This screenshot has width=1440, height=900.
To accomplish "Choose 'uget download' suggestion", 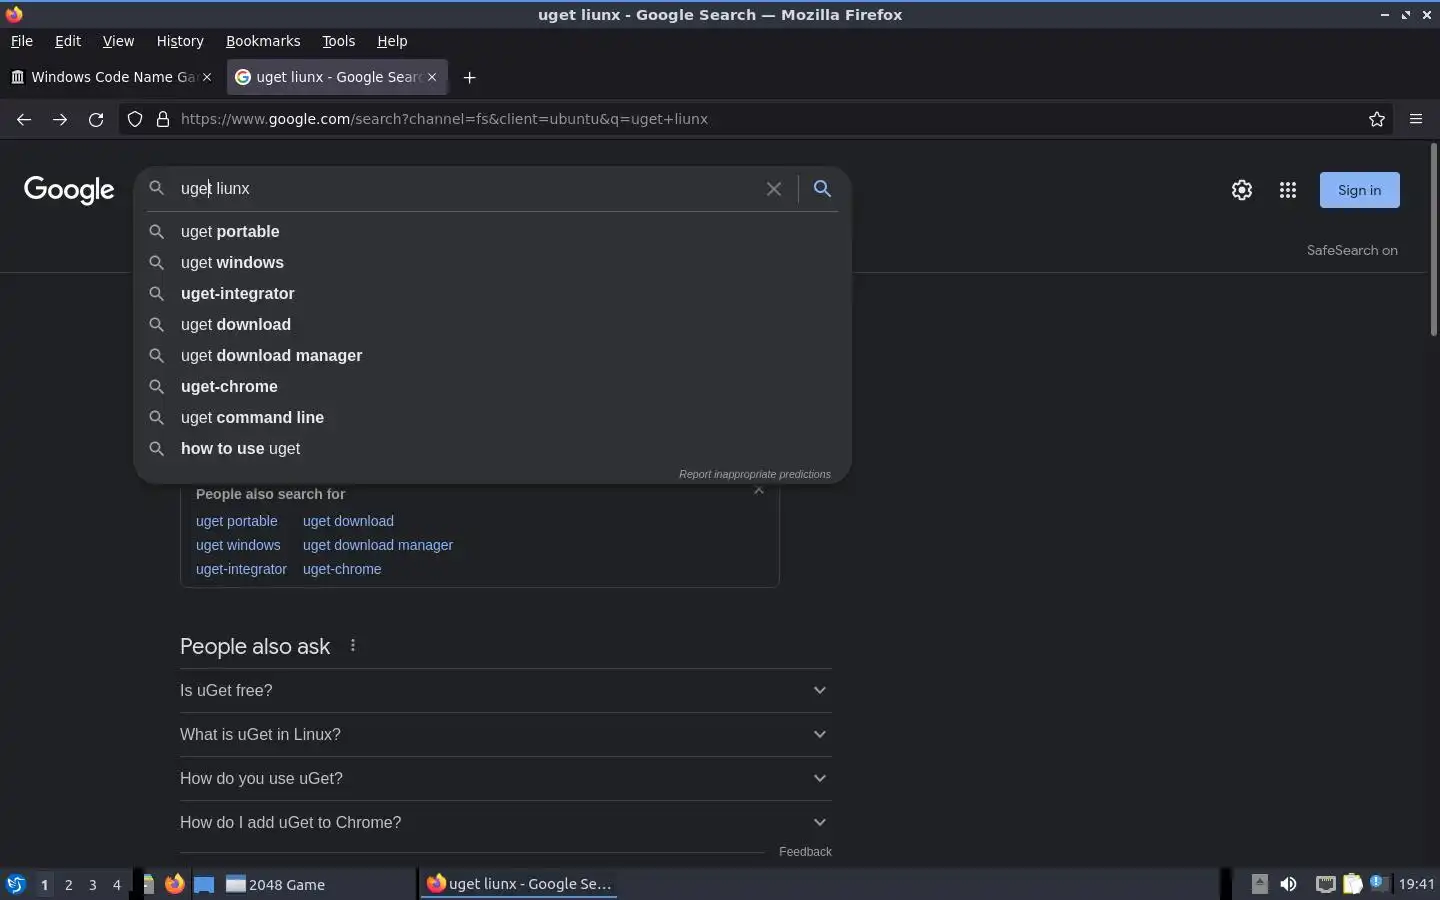I will [492, 325].
